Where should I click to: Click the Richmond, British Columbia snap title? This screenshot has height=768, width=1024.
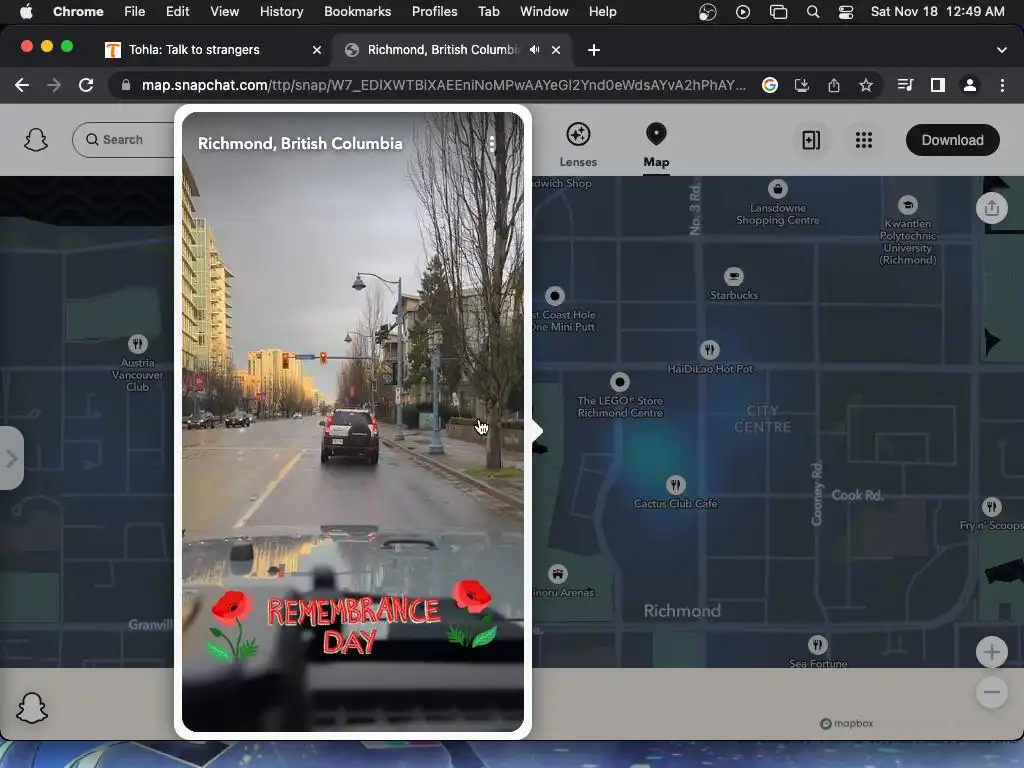300,144
